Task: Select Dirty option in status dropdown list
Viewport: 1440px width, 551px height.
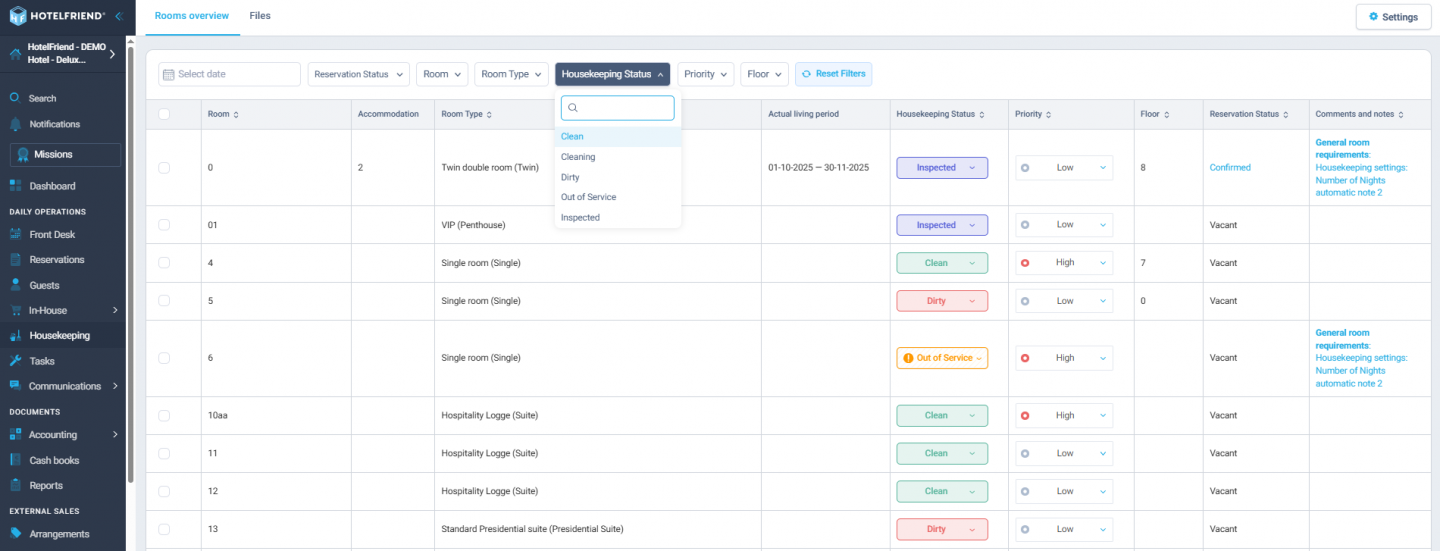Action: pyautogui.click(x=618, y=177)
